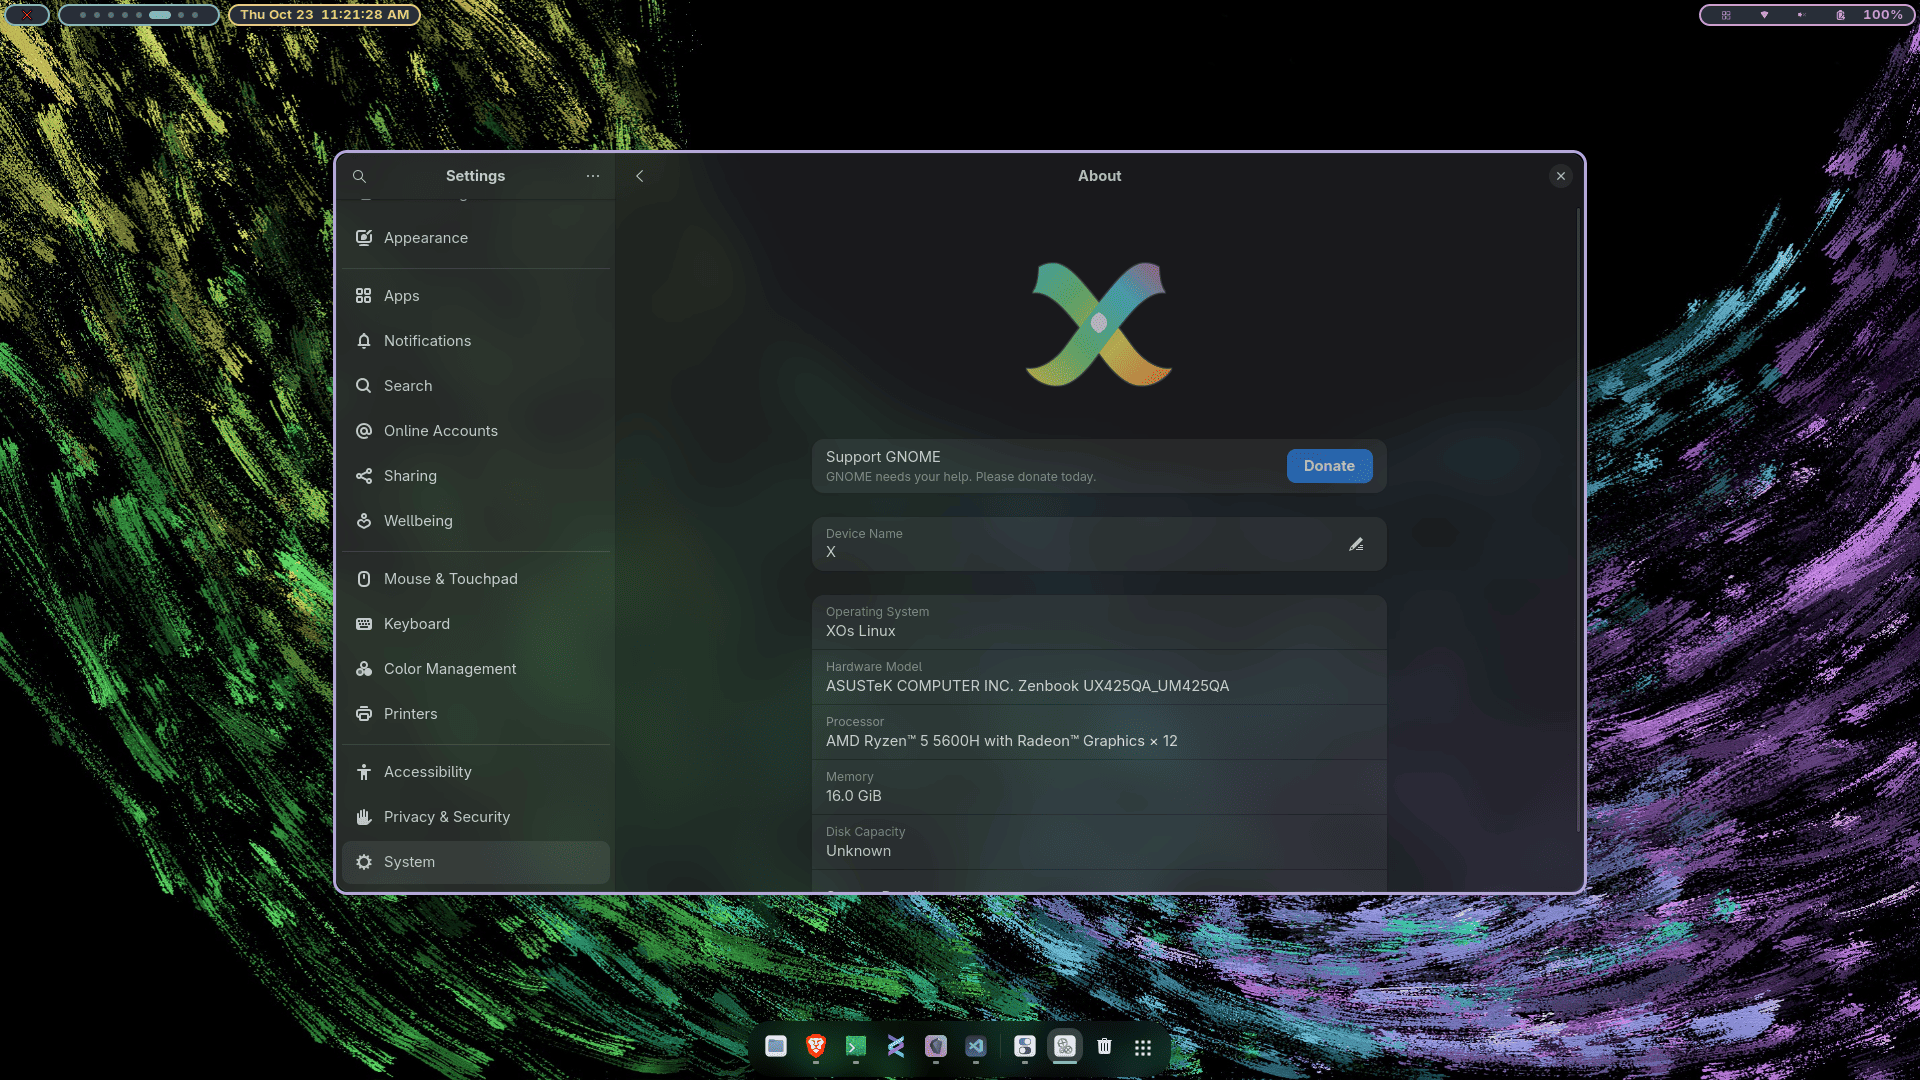Open Visual Studio Code from the dock
Screen dimensions: 1920x1080
coord(975,1047)
